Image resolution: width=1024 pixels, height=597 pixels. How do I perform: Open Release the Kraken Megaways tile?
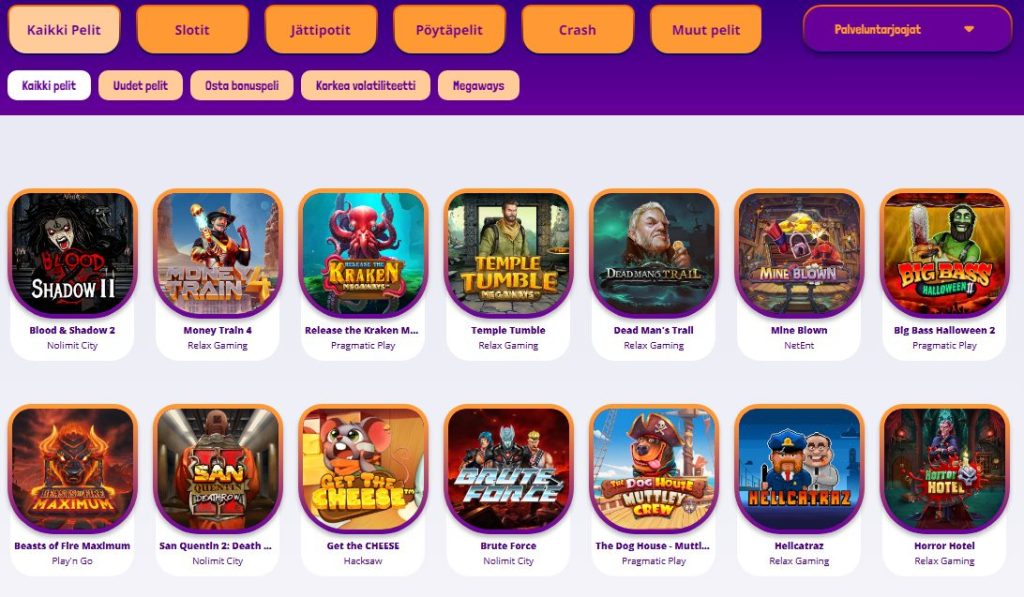tap(363, 253)
